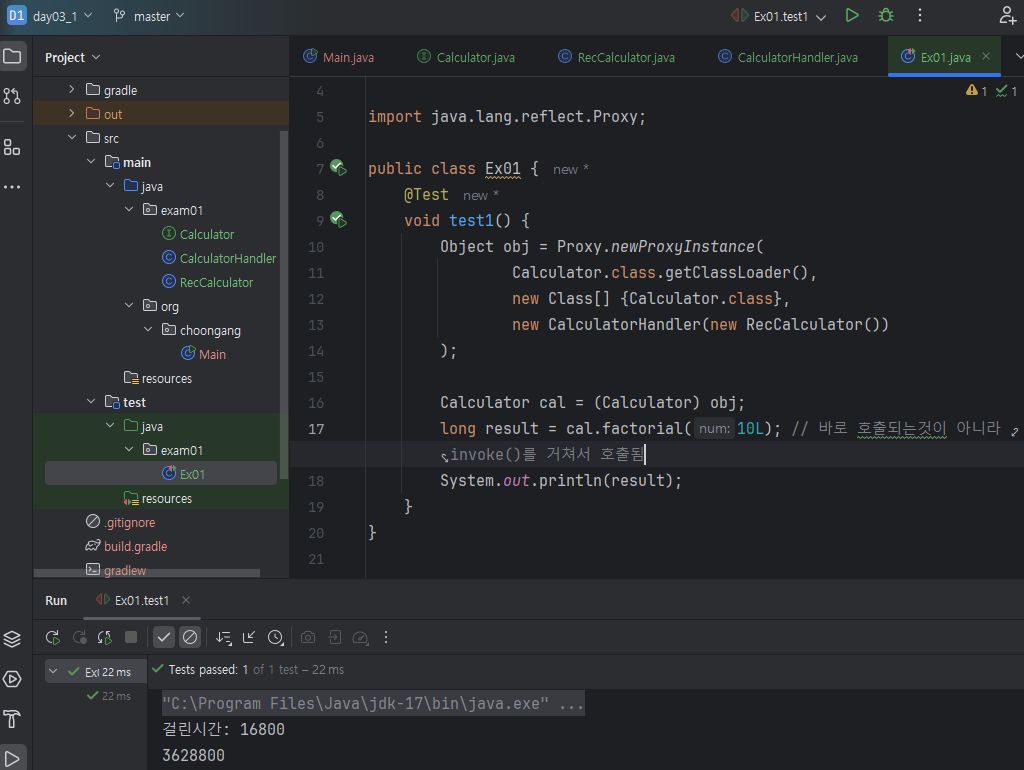Viewport: 1024px width, 770px height.
Task: Close the Ex01.java tab
Action: pos(986,56)
